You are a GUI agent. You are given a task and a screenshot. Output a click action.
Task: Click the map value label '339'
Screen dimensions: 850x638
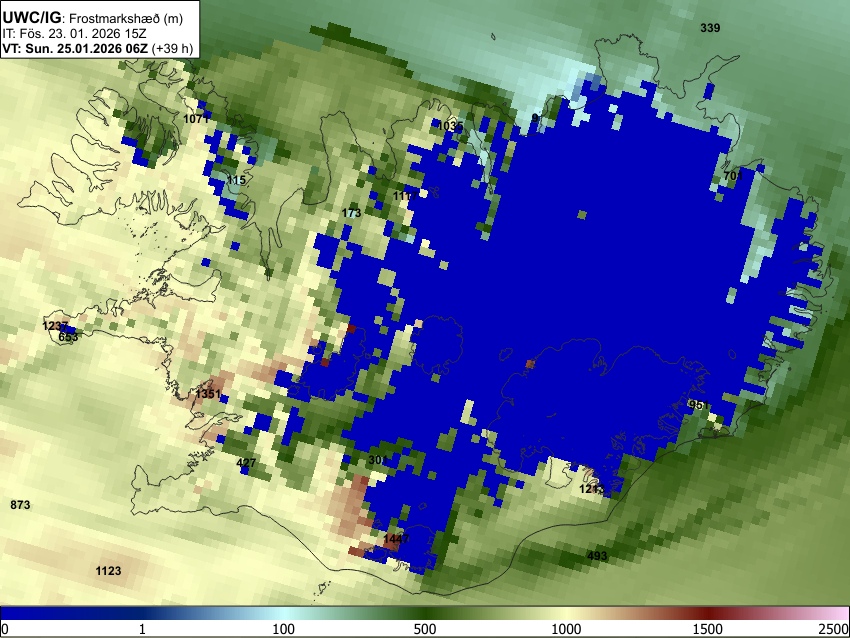(x=710, y=28)
